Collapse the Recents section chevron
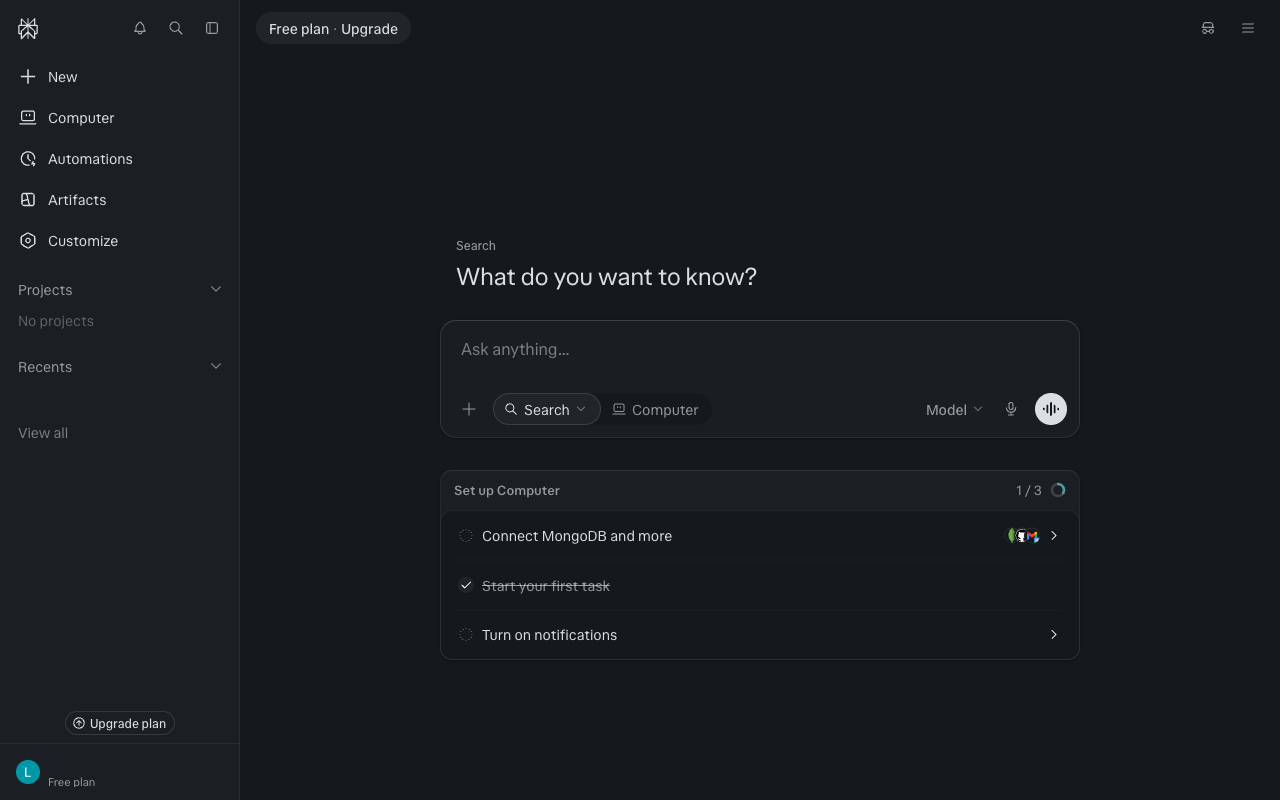 (x=216, y=366)
